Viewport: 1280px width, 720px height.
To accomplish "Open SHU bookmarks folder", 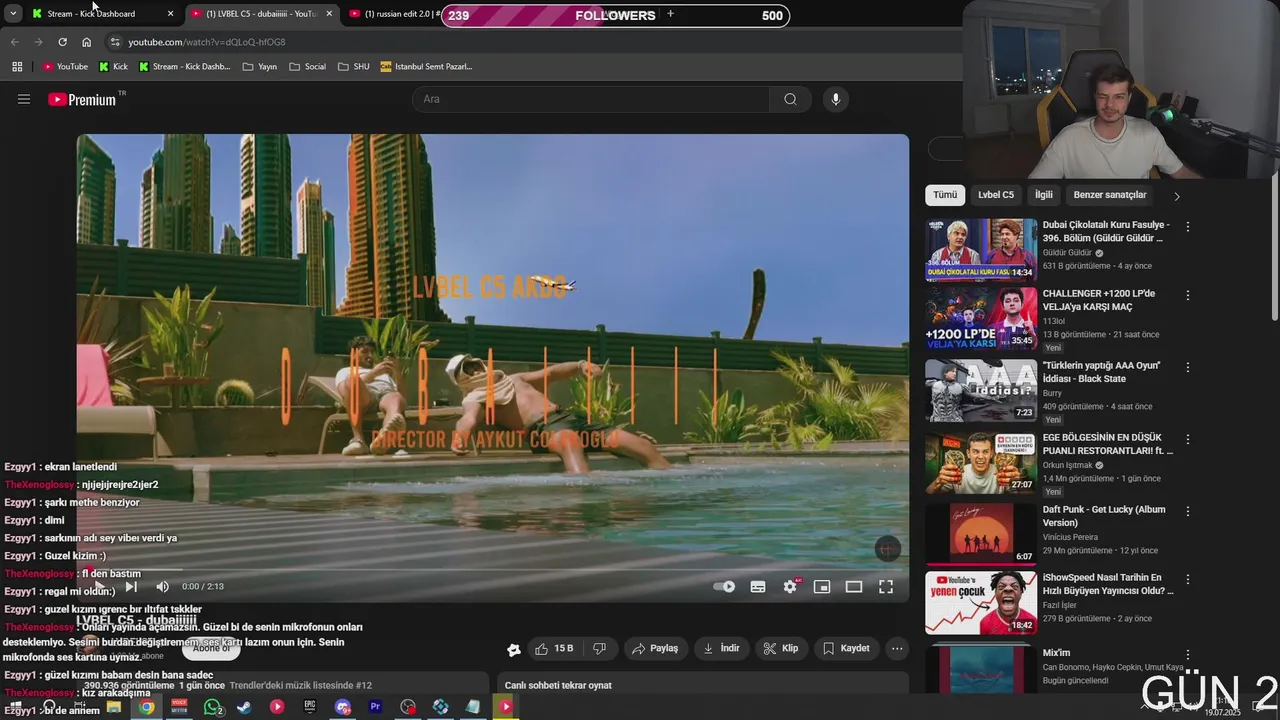I will pos(353,67).
